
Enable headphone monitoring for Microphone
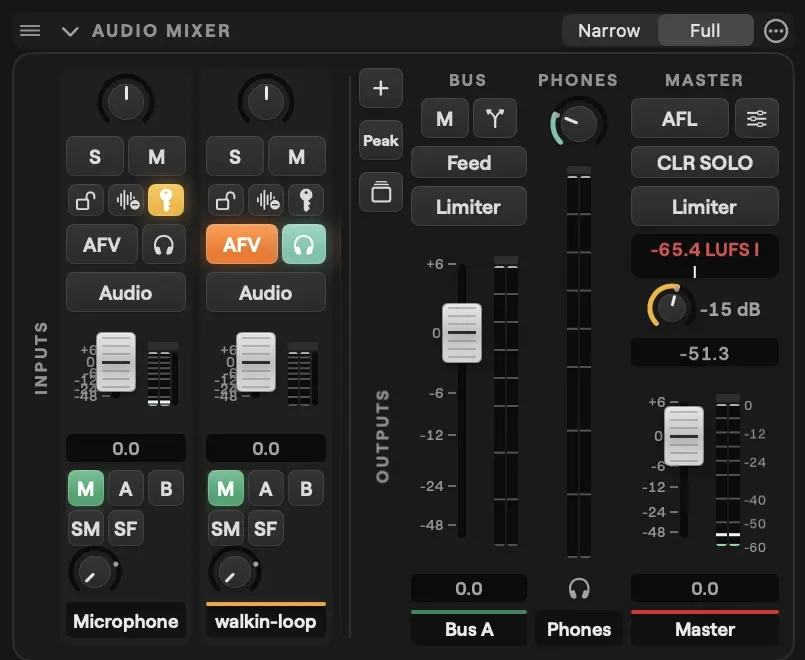point(164,244)
